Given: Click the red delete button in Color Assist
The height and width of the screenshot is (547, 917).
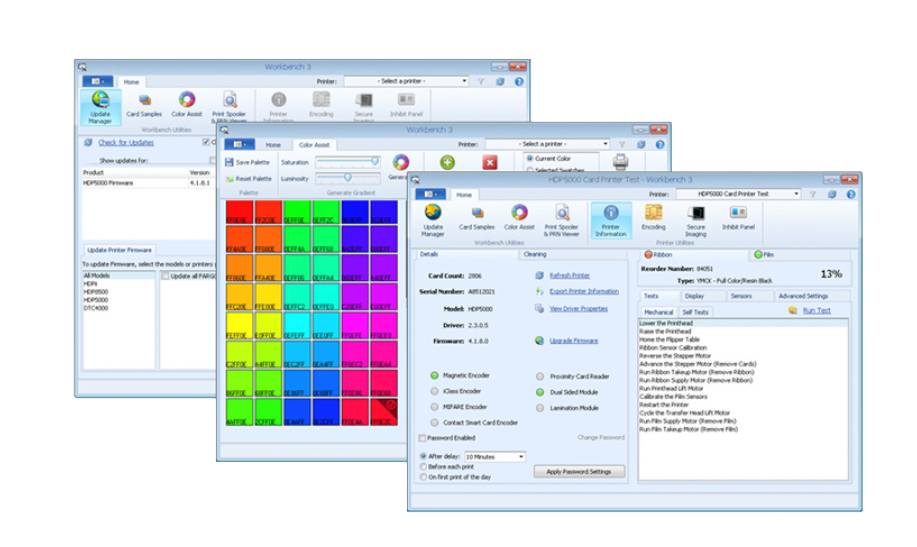Looking at the screenshot, I should tap(490, 162).
